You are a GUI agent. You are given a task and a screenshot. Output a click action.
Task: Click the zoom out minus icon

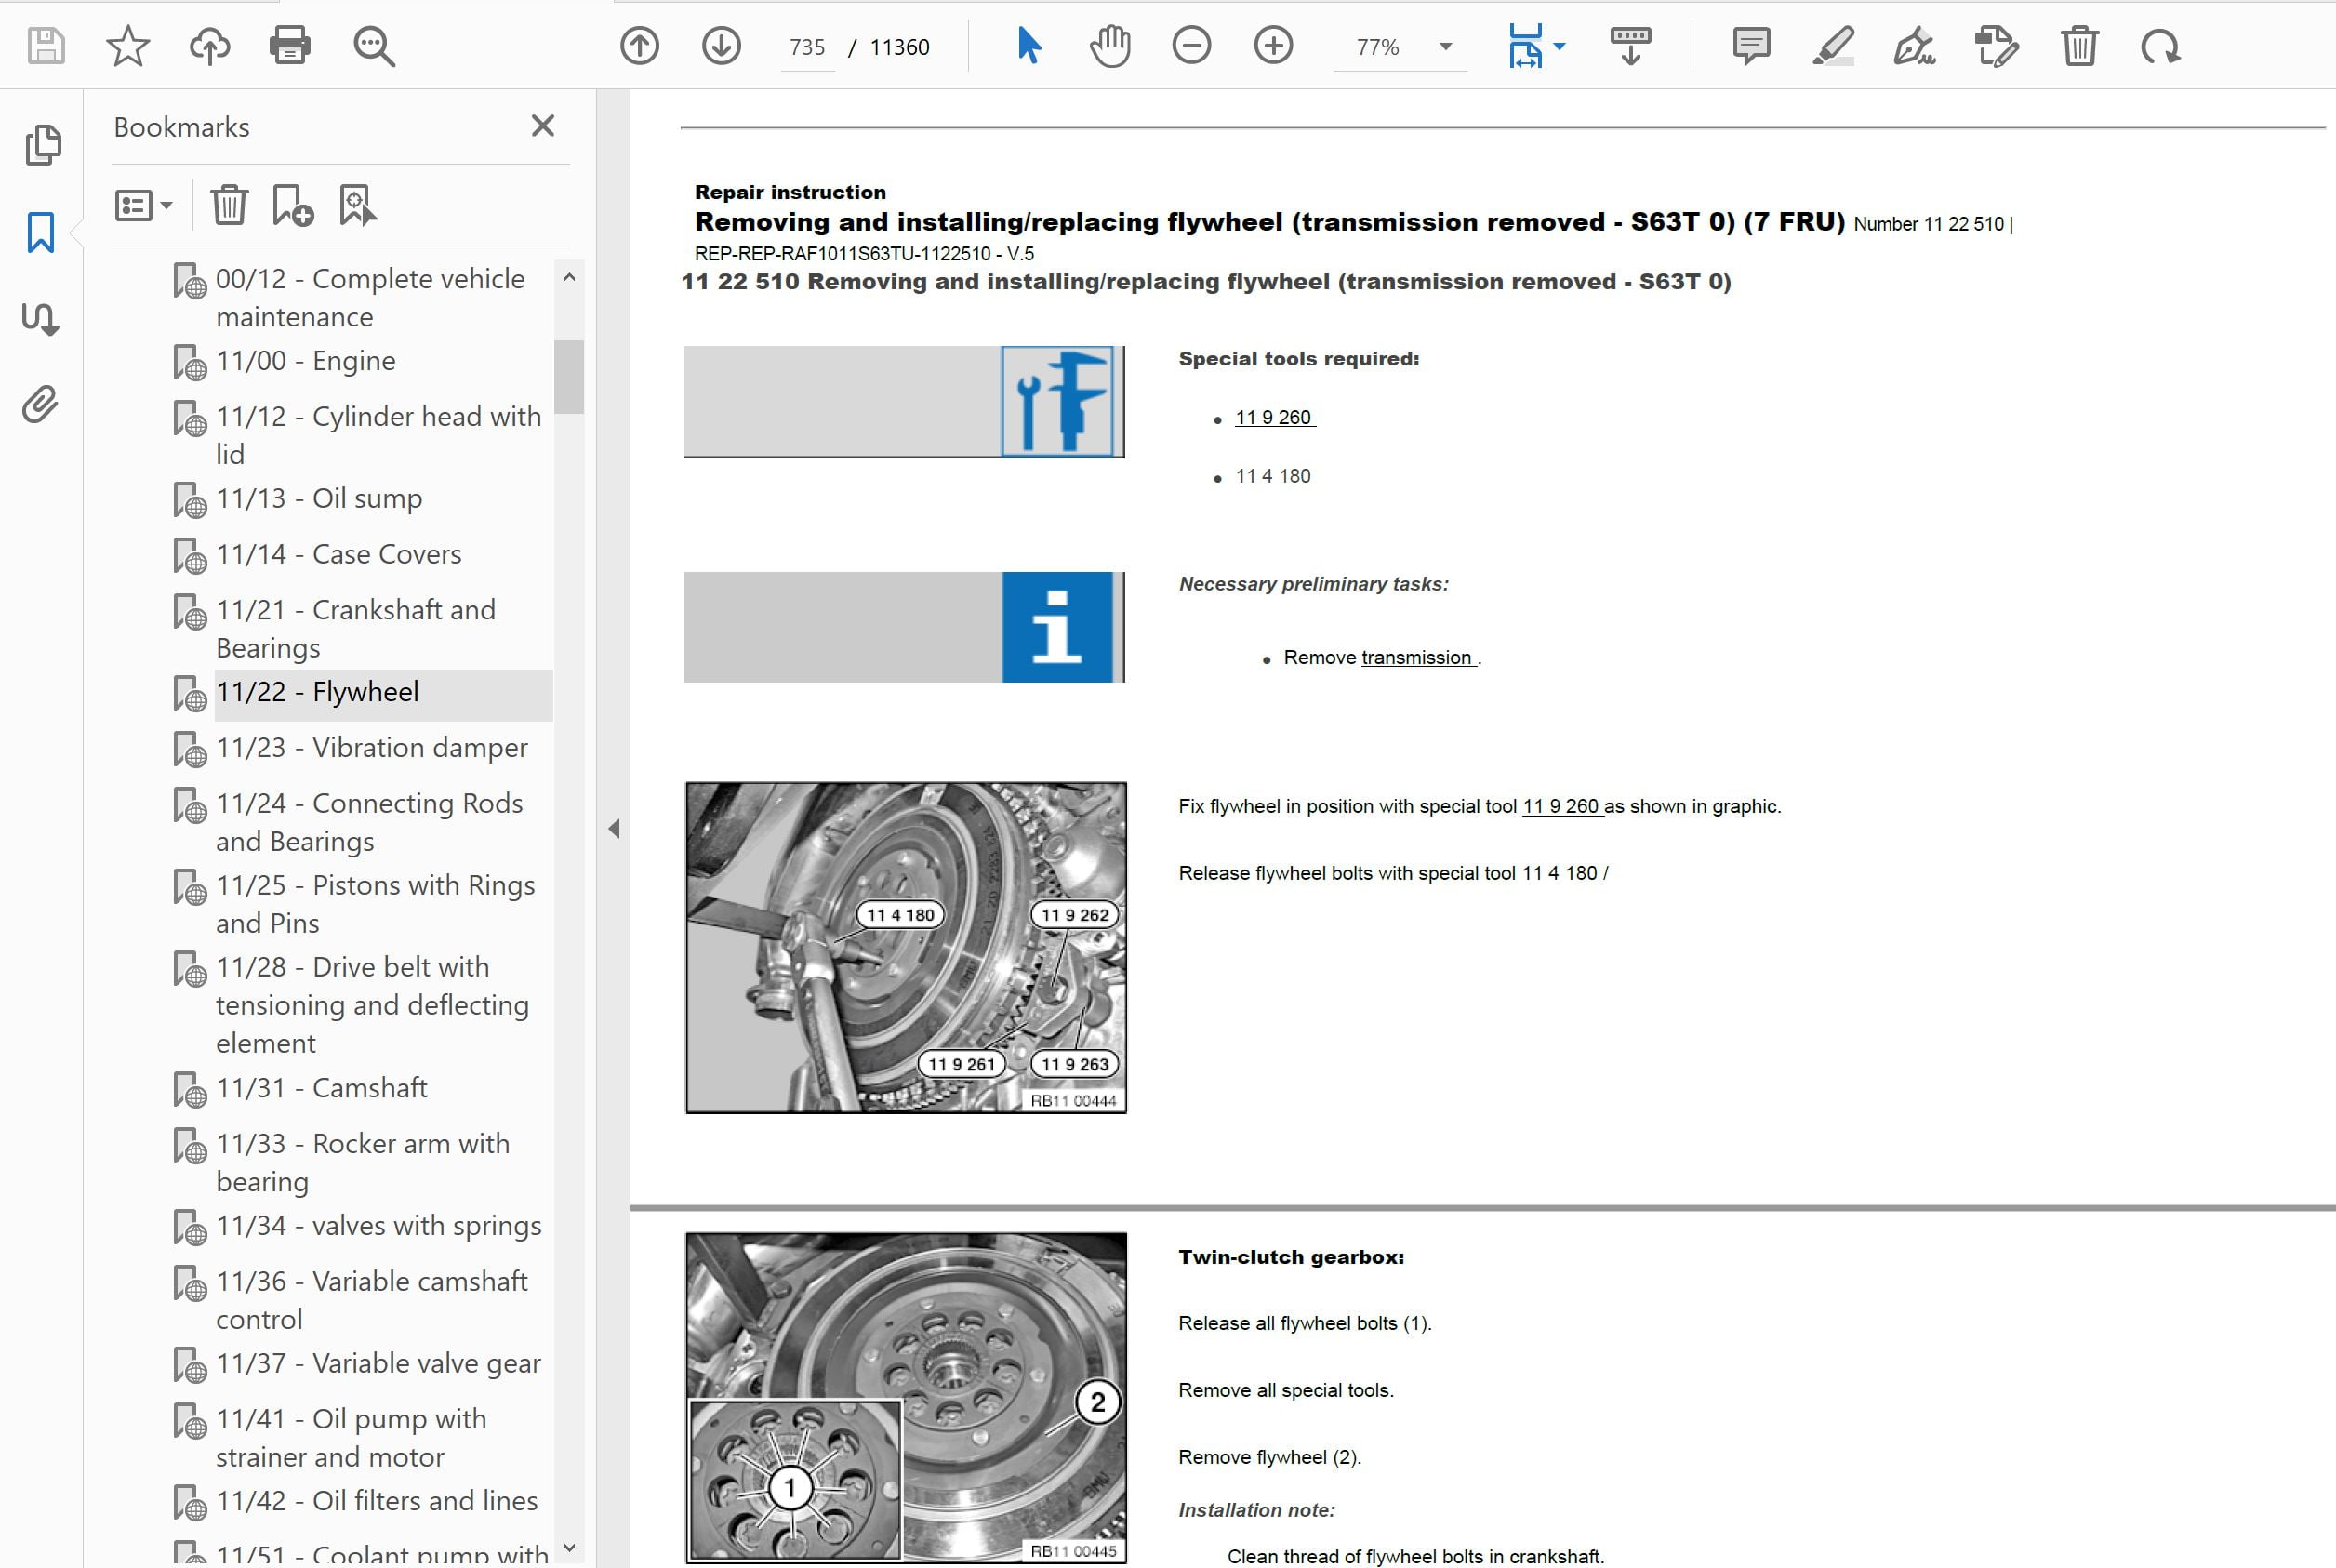pos(1191,46)
